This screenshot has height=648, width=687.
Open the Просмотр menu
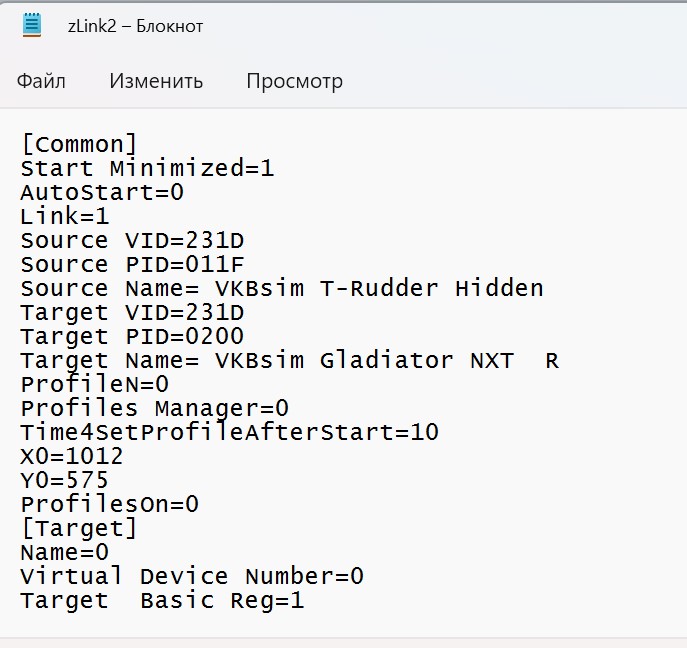[294, 81]
